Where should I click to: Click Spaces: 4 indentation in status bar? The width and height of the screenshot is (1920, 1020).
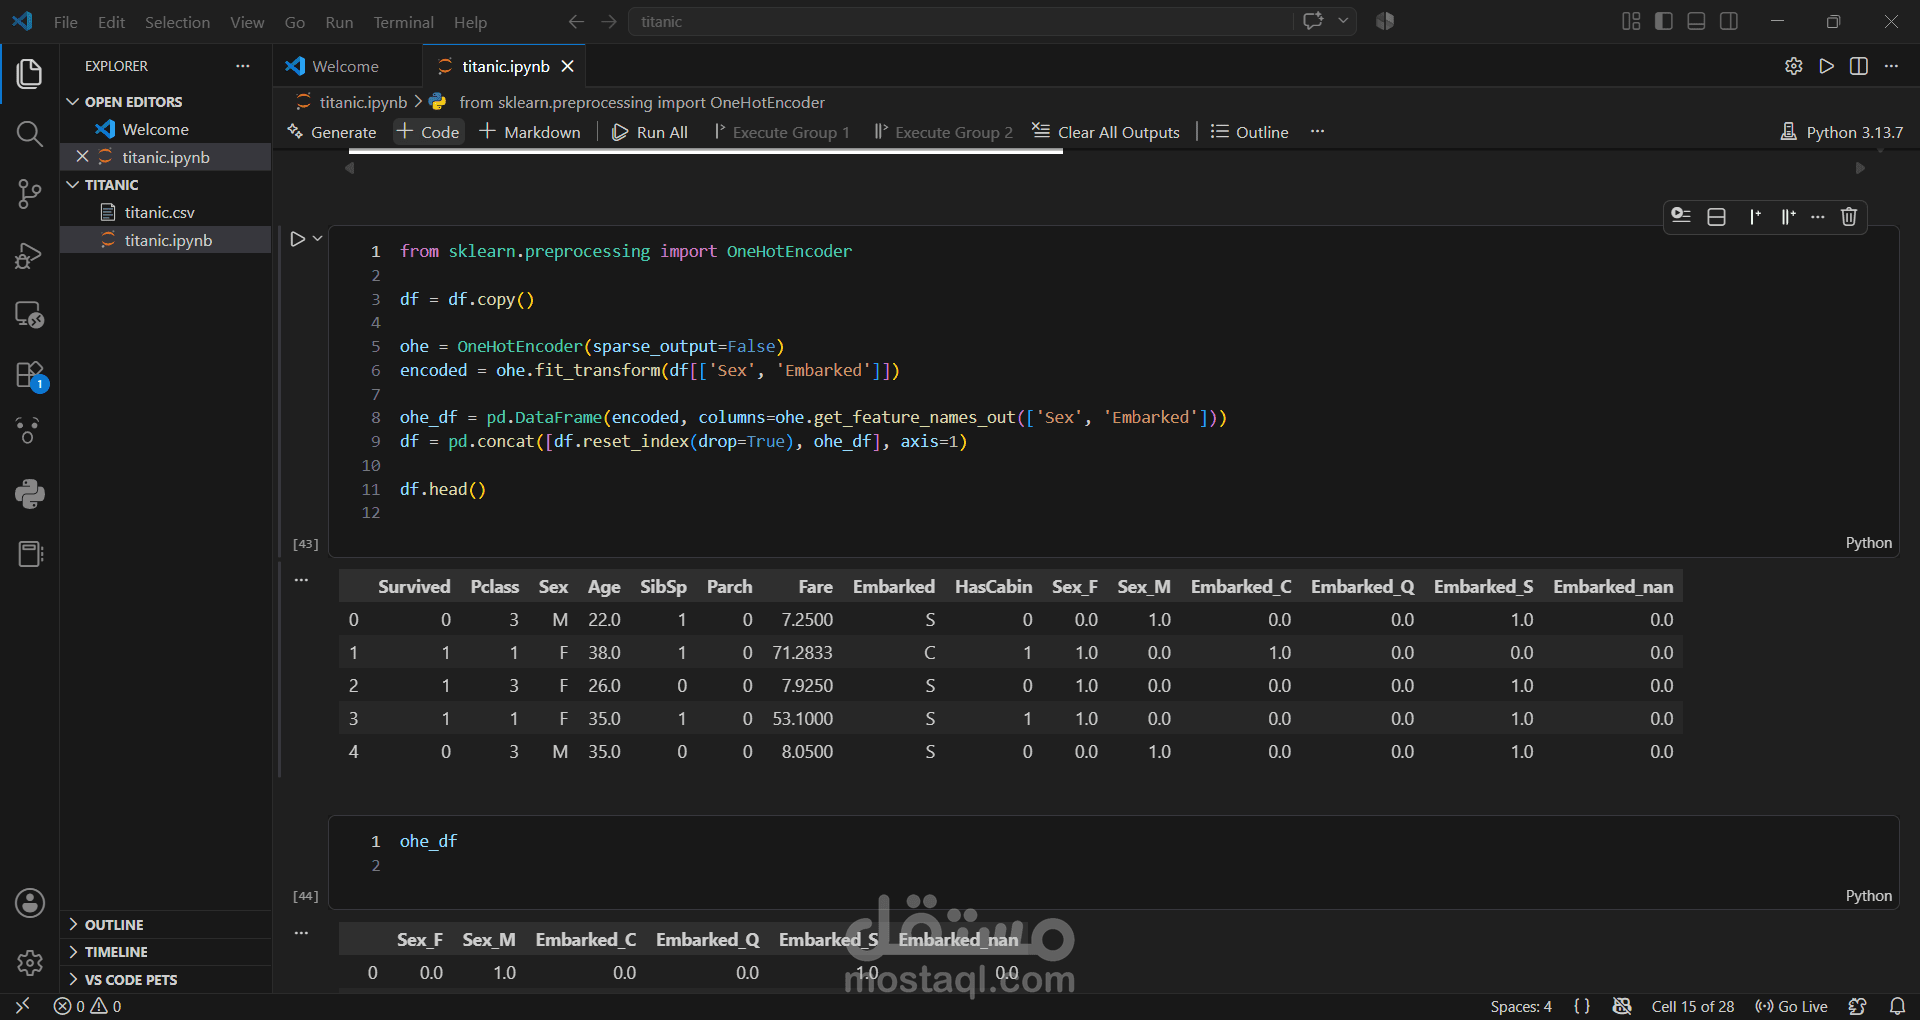pos(1521,1006)
